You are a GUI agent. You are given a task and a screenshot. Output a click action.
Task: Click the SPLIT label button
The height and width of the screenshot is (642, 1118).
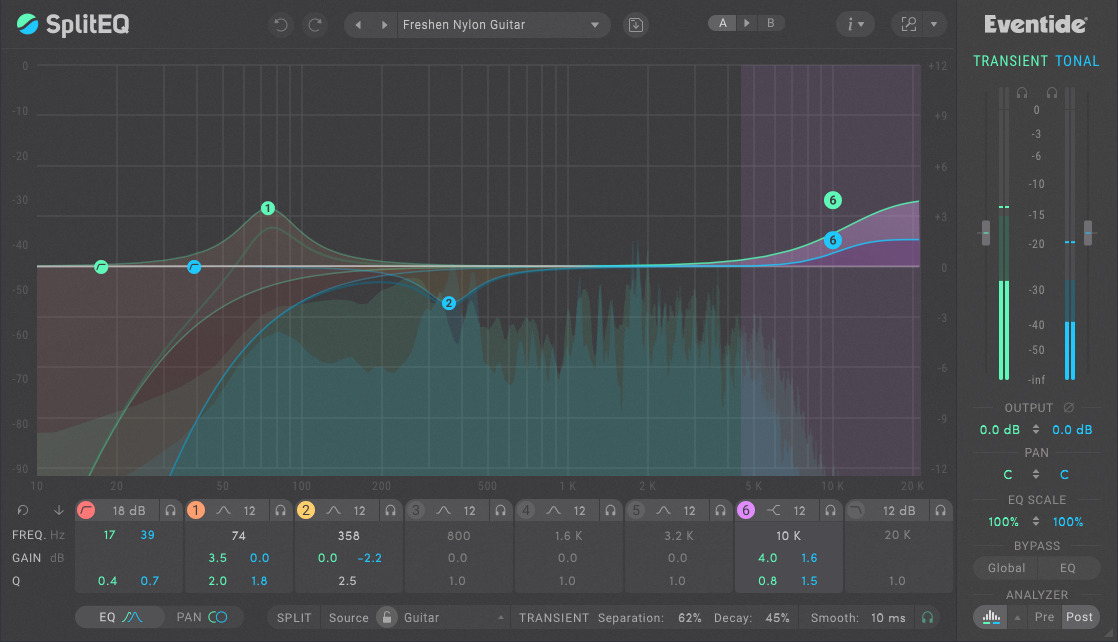(x=294, y=617)
